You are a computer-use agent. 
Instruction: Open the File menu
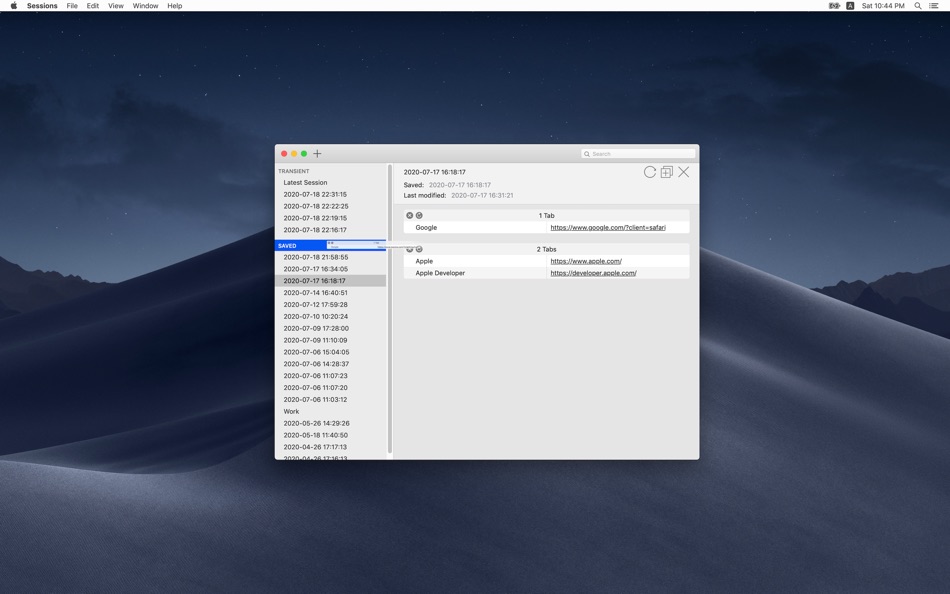pos(72,5)
